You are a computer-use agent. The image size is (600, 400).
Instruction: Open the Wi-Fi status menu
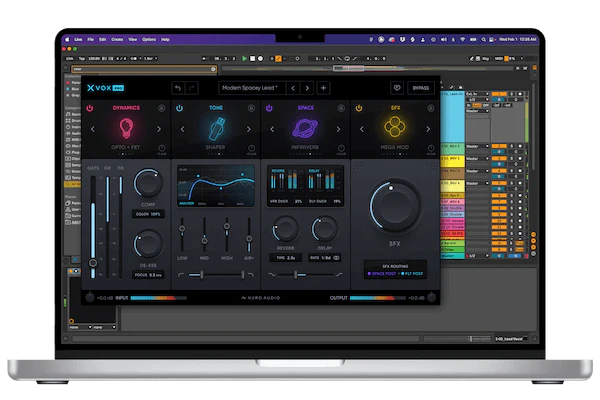[463, 39]
